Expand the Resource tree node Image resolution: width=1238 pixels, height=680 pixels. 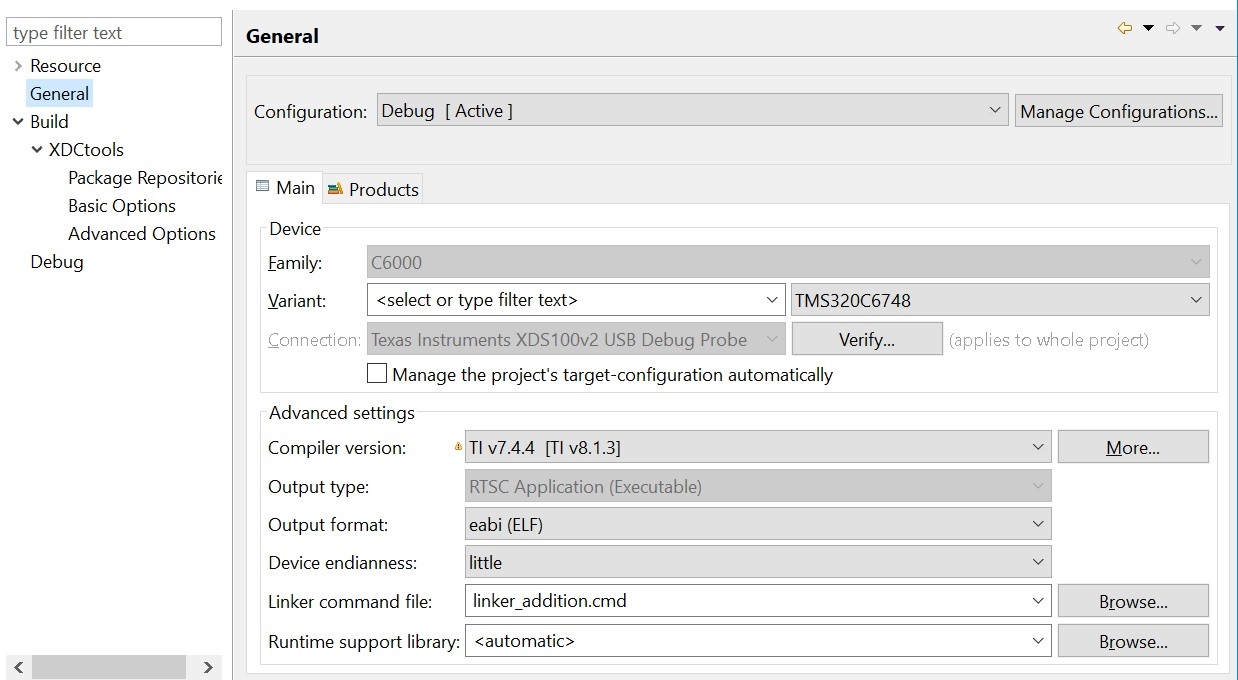(18, 66)
